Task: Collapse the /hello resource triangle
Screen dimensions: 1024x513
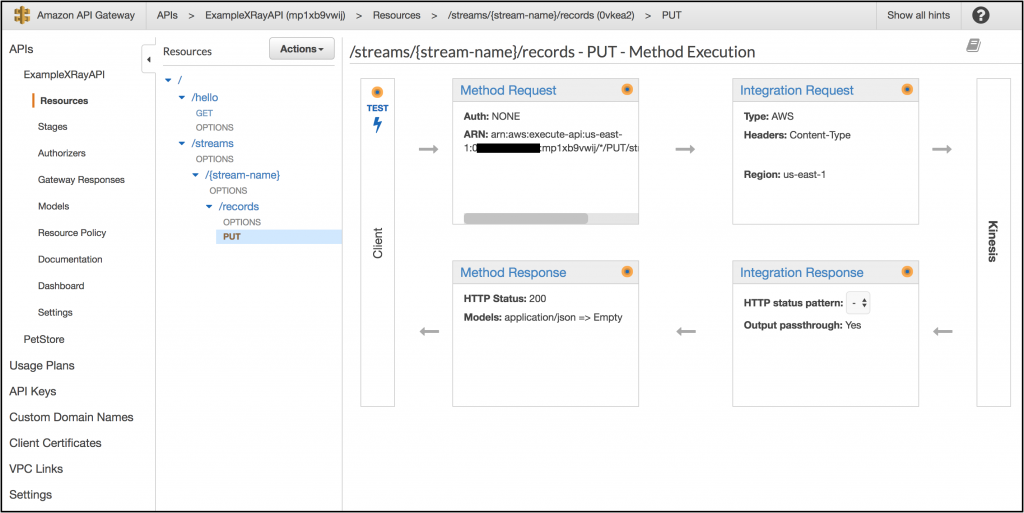Action: click(182, 97)
